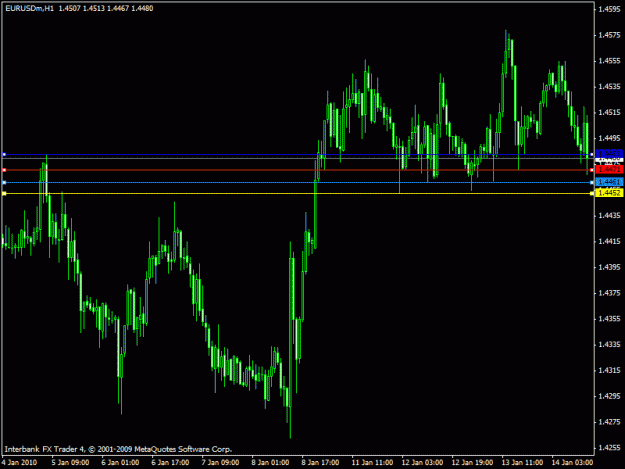Click the OHLC values 1.4507 1.4513 1.4467 1.4480
This screenshot has width=625, height=469.
point(106,8)
